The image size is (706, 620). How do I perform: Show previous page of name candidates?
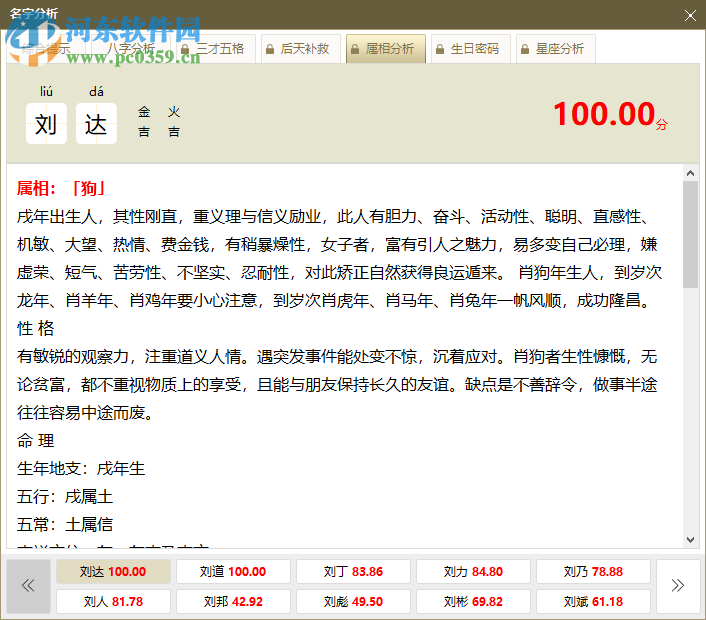pos(28,586)
